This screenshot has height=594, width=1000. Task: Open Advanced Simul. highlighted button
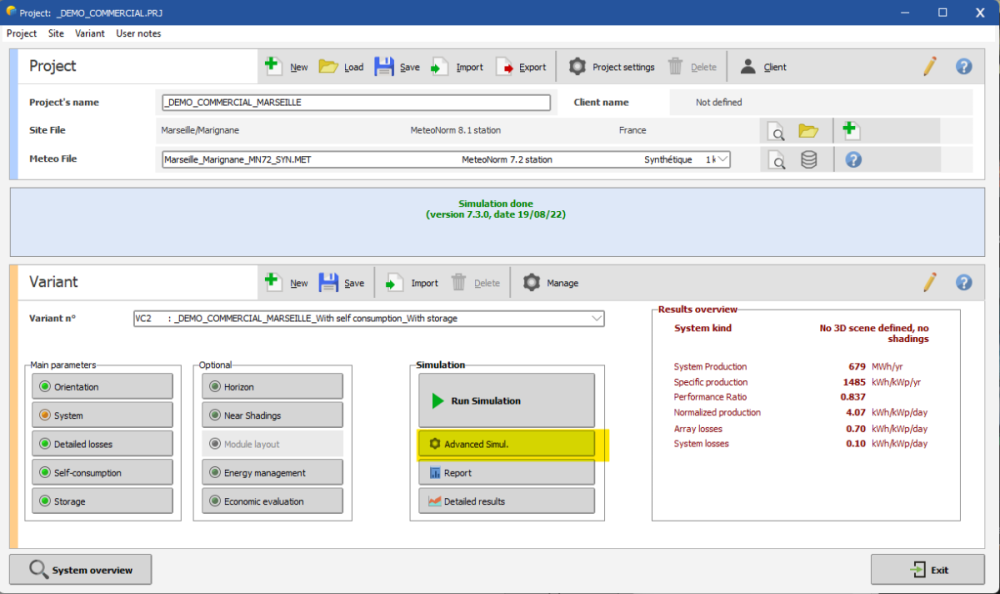506,444
